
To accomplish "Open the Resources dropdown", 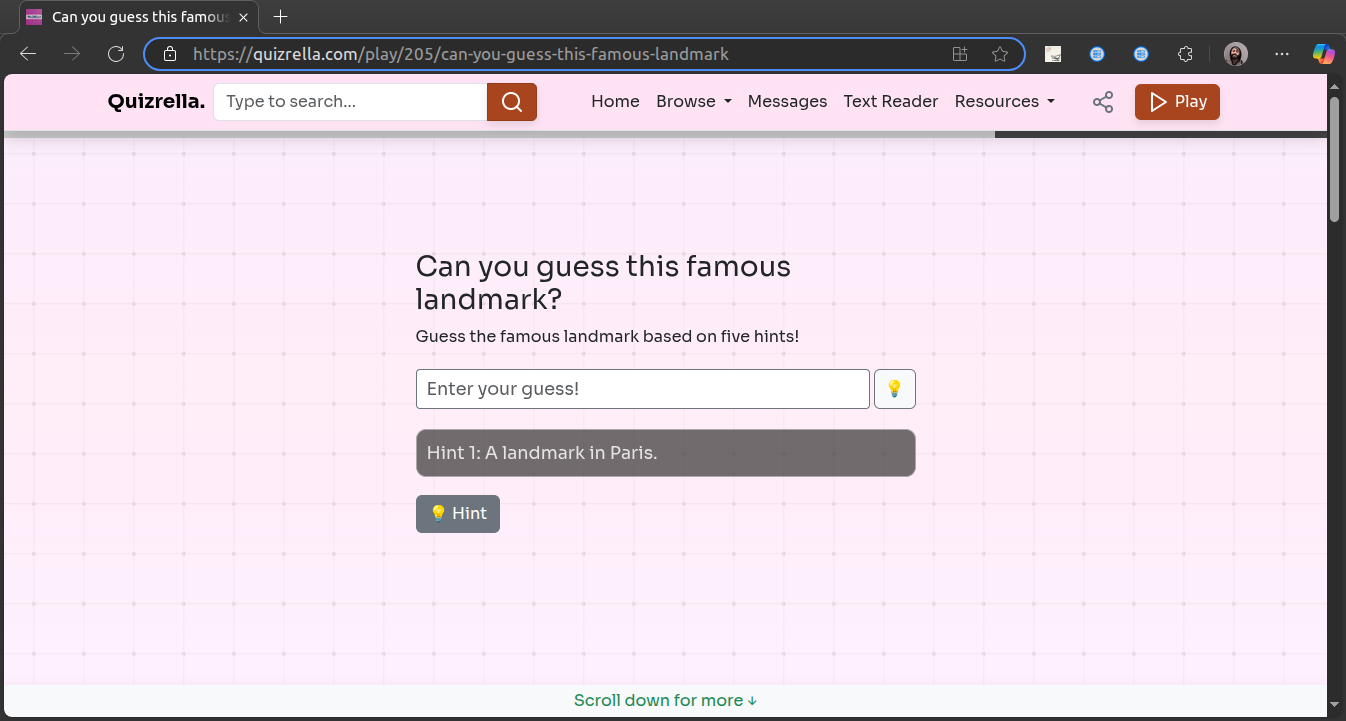I will pos(1005,101).
